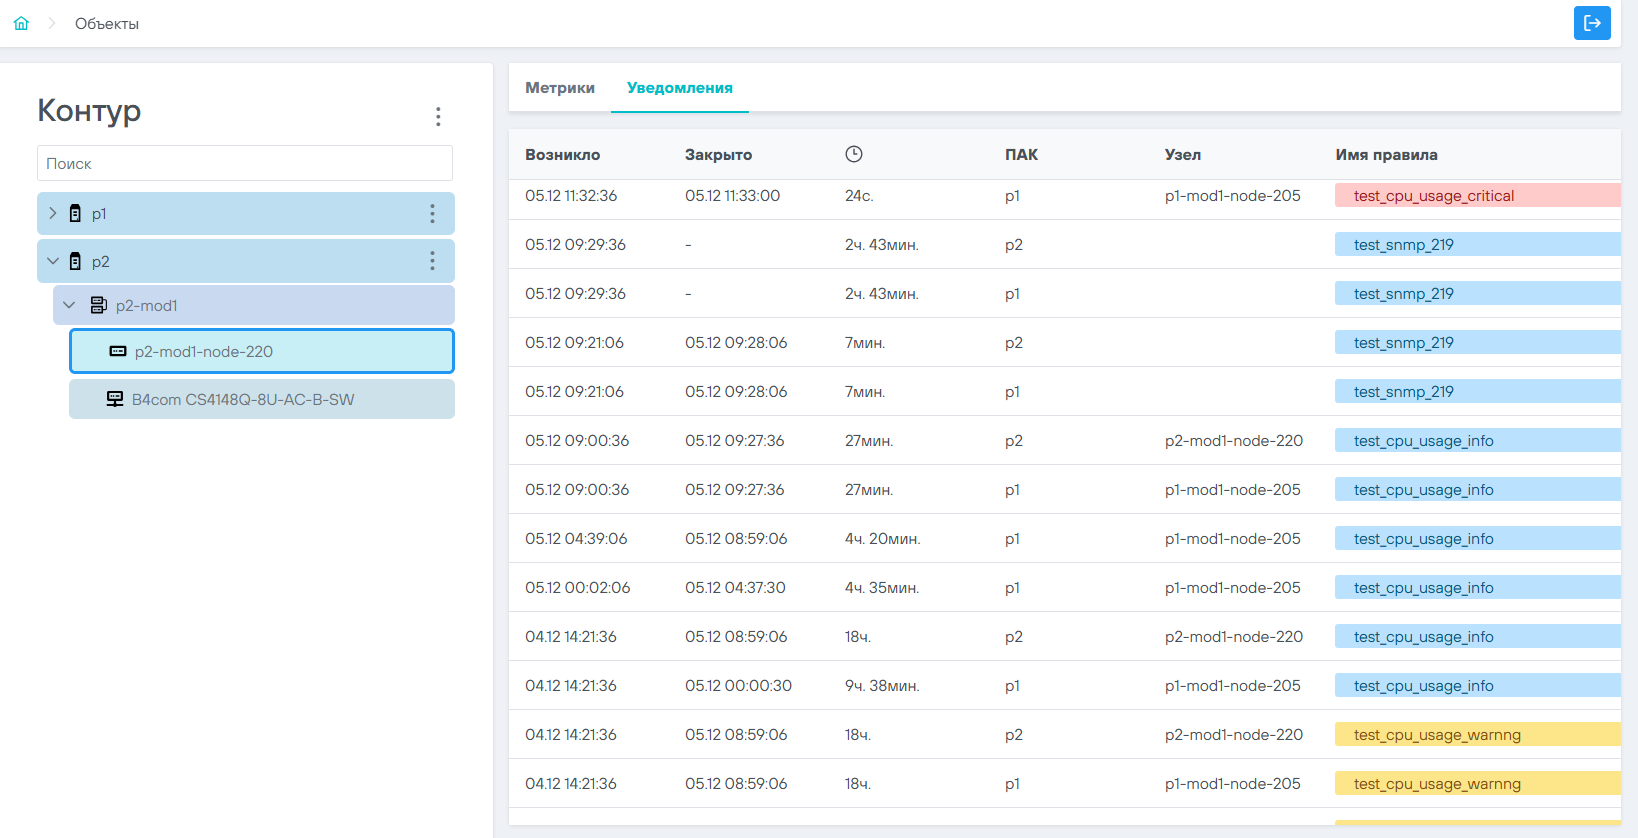Select p2-mod1-node-220 in the tree
Image resolution: width=1638 pixels, height=838 pixels.
204,351
